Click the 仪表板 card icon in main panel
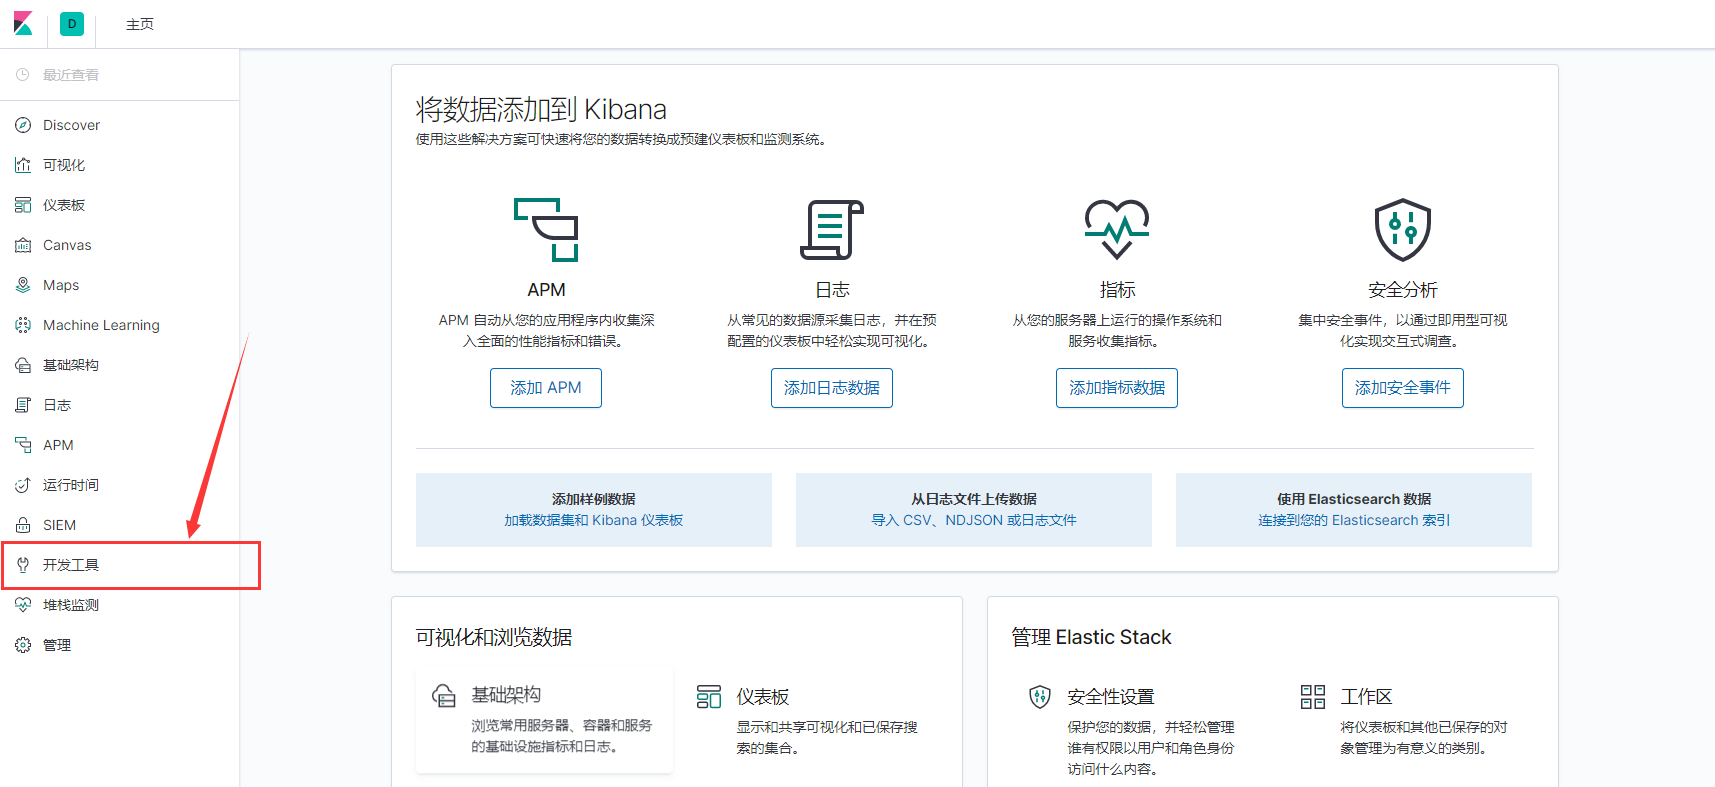Viewport: 1715px width, 787px height. [709, 697]
